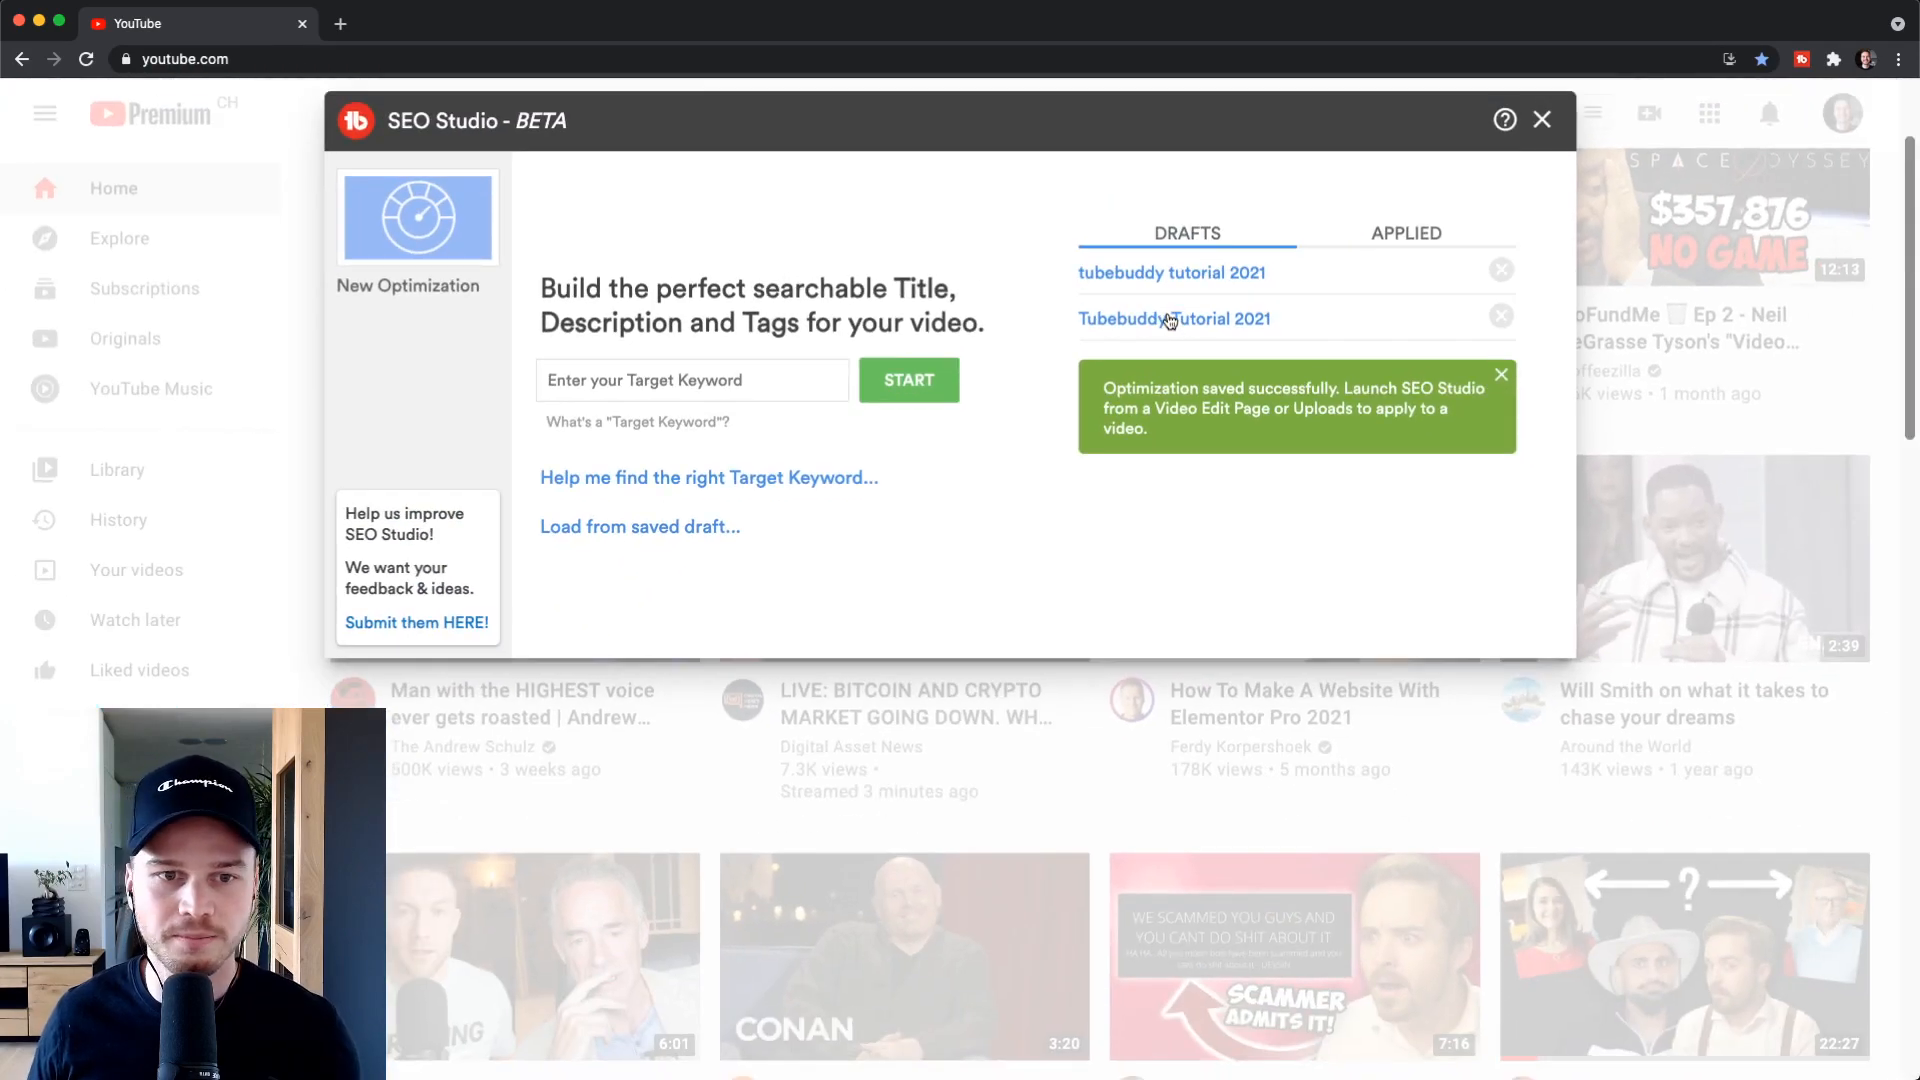The height and width of the screenshot is (1080, 1920).
Task: Open YouTube hamburger guide menu
Action: pyautogui.click(x=45, y=113)
